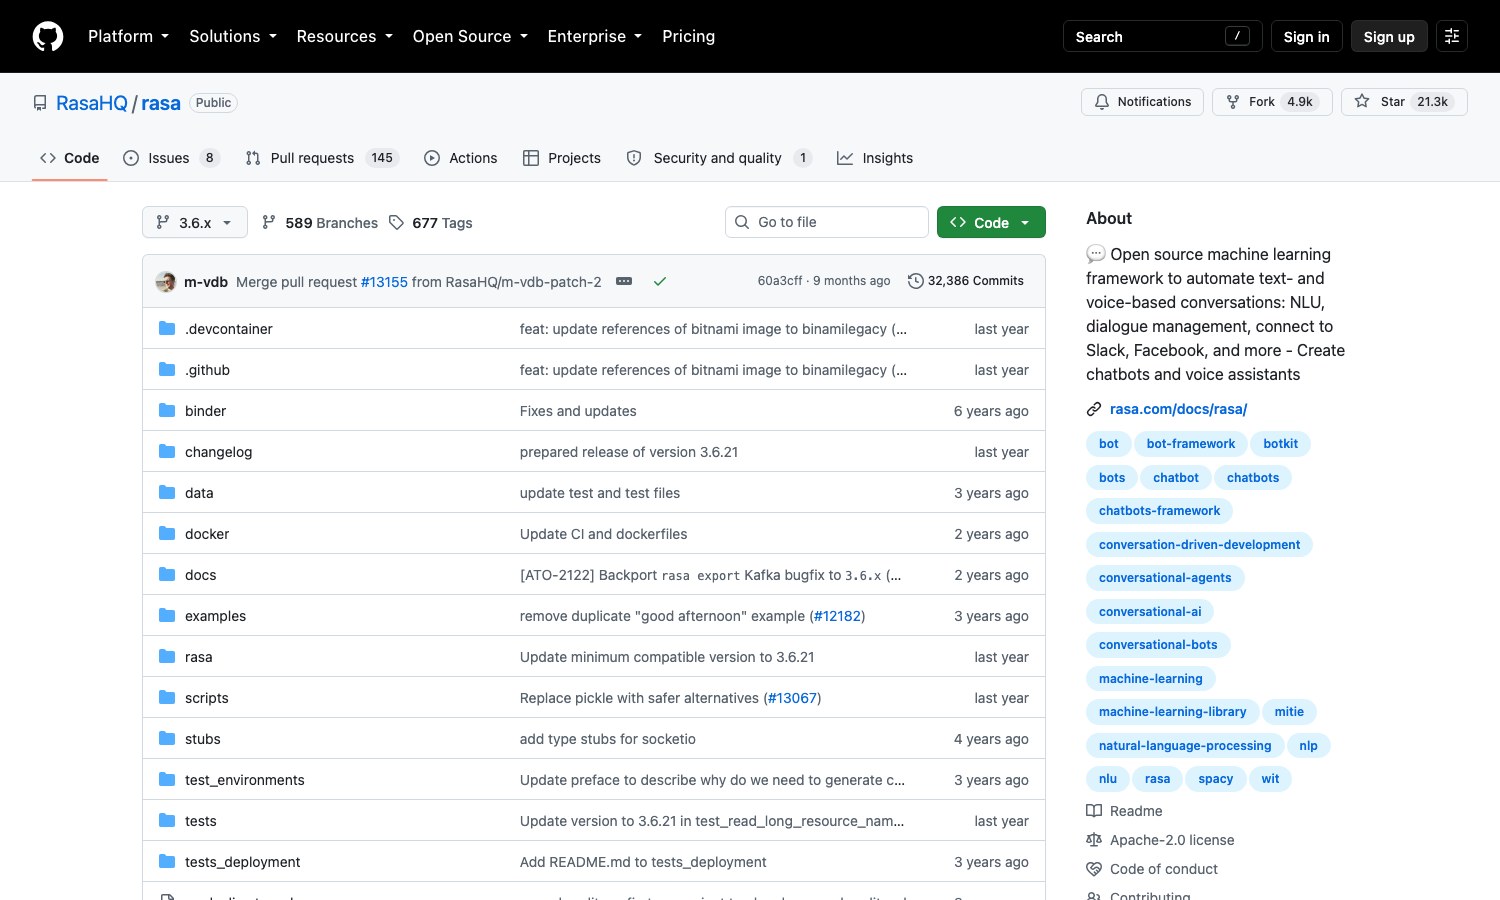The height and width of the screenshot is (900, 1500).
Task: Click the star icon to star rasa
Action: 1362,102
